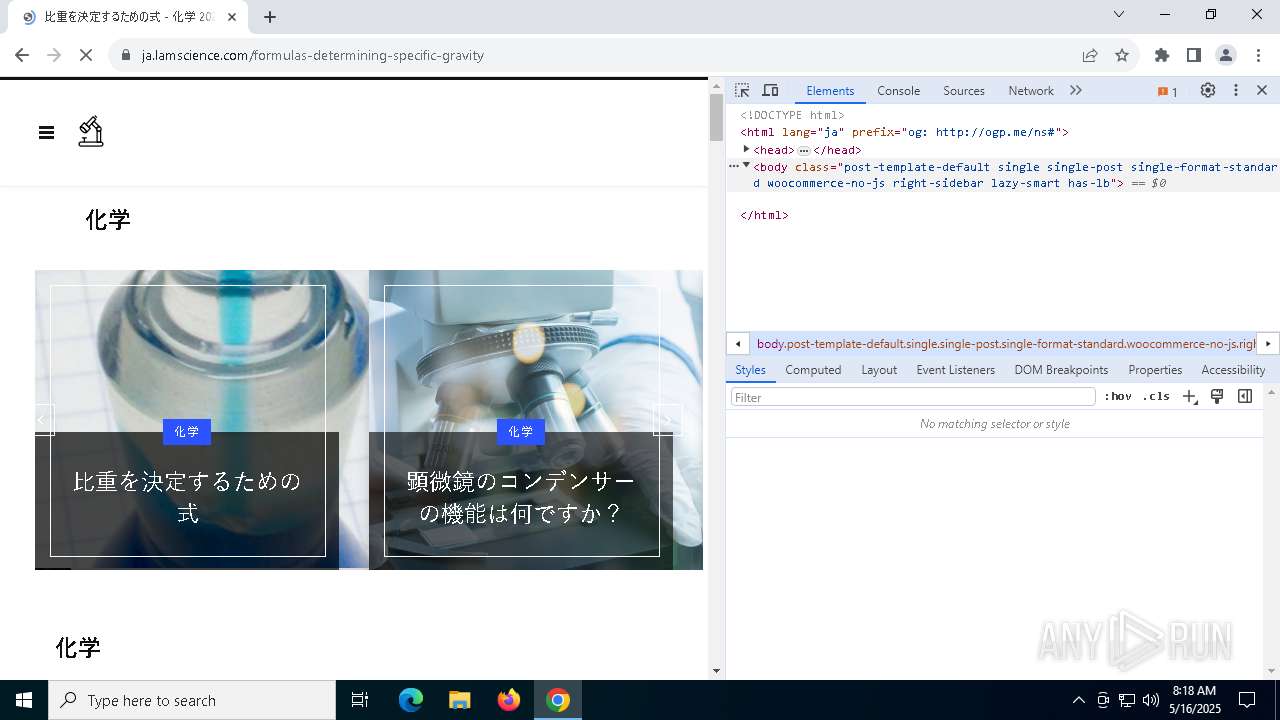This screenshot has height=720, width=1280.
Task: Add a new style rule
Action: (x=1189, y=397)
